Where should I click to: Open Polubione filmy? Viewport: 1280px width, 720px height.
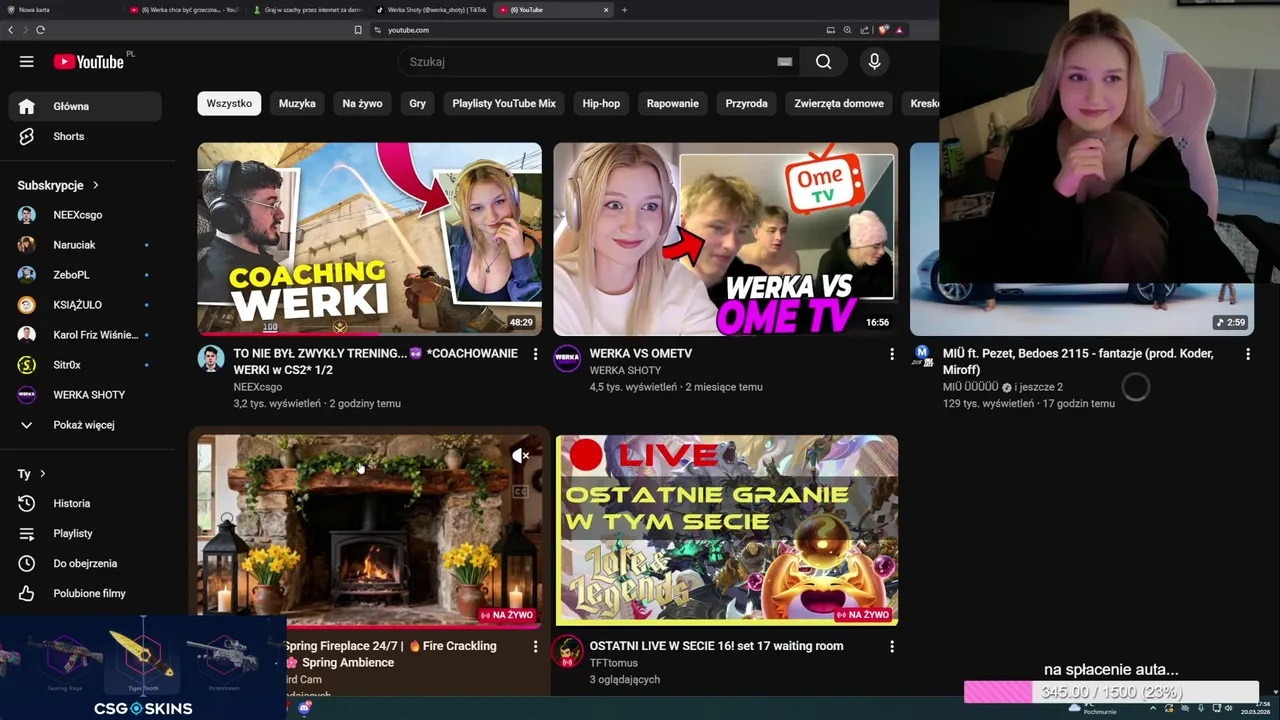pos(85,594)
